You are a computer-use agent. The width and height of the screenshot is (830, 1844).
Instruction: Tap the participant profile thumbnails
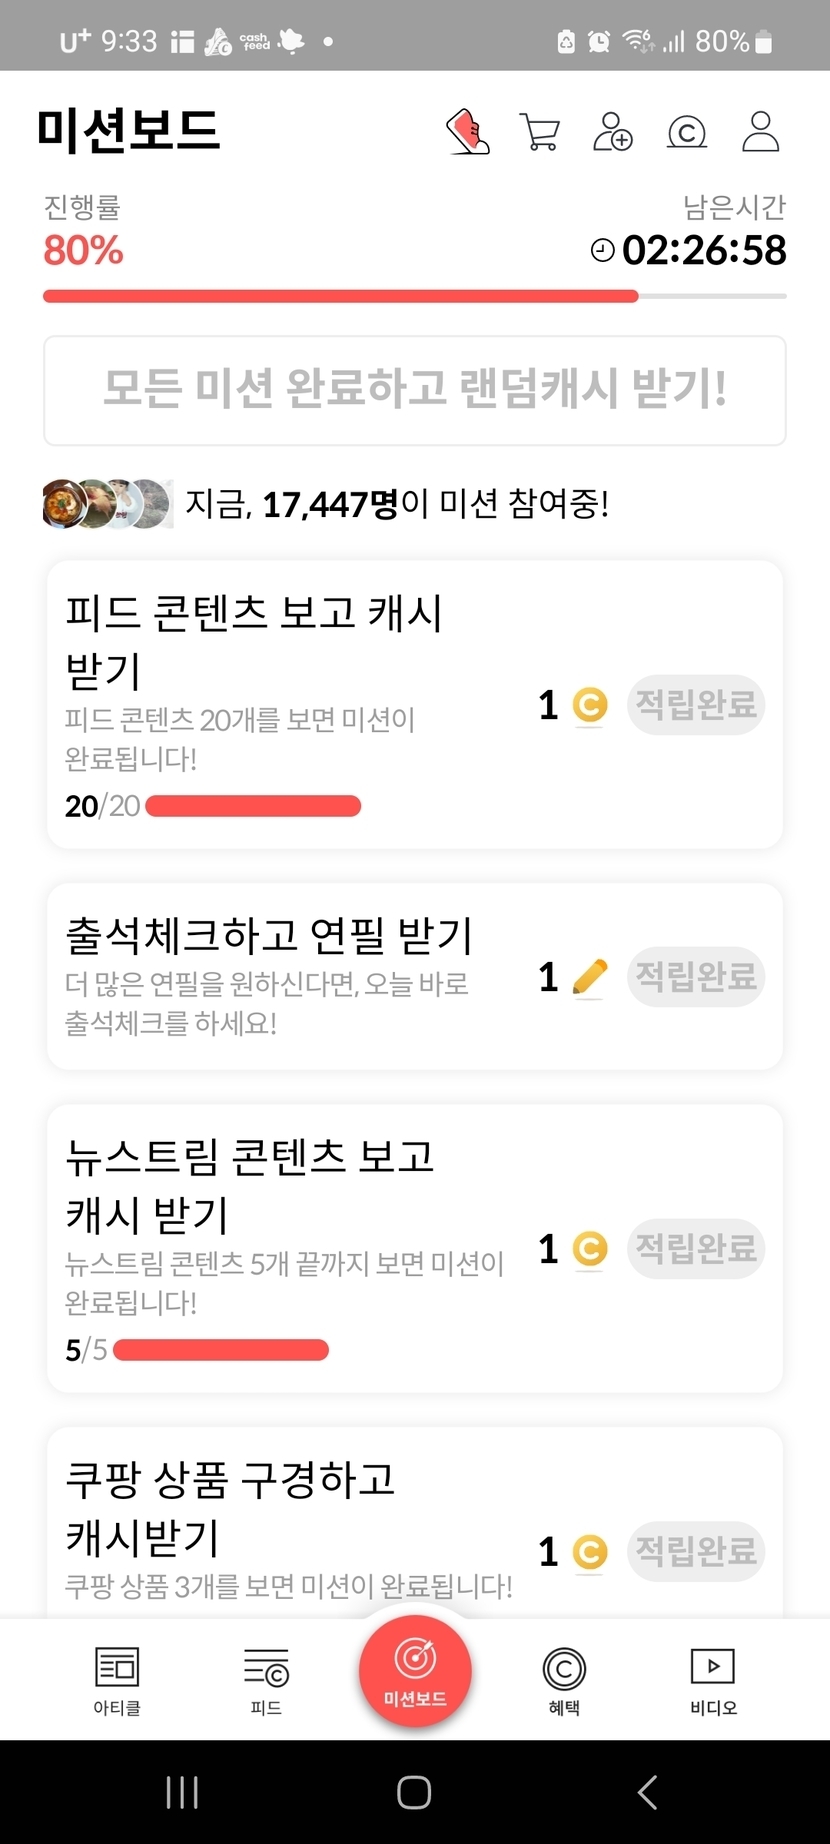pos(107,504)
